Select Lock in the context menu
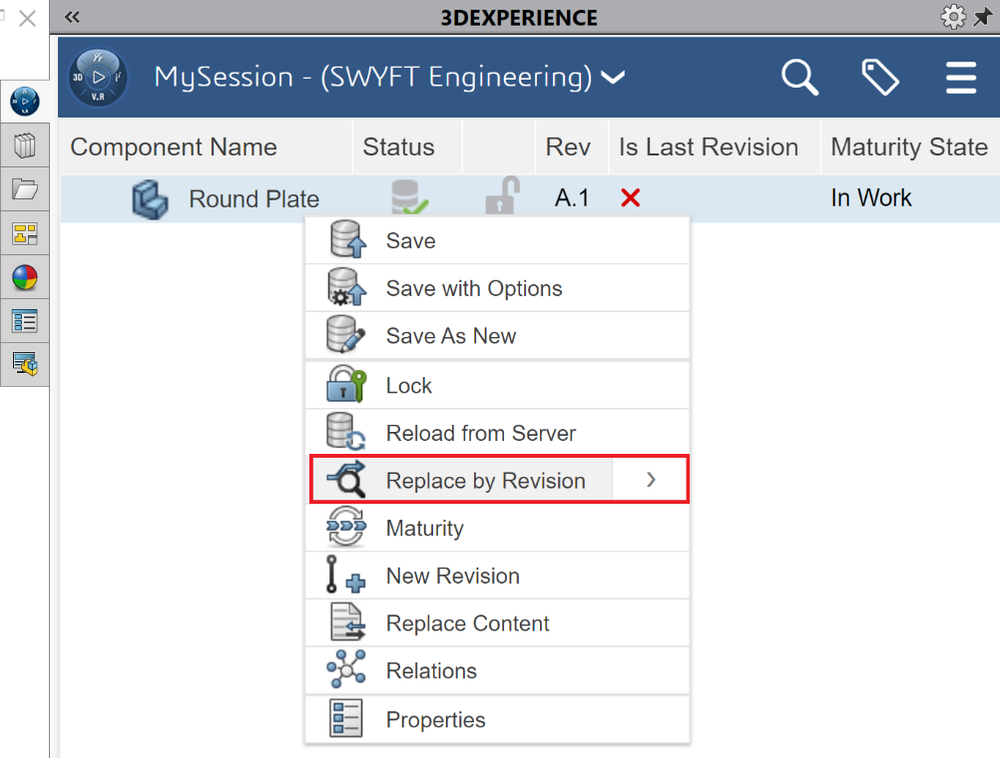The height and width of the screenshot is (758, 1000). (497, 386)
